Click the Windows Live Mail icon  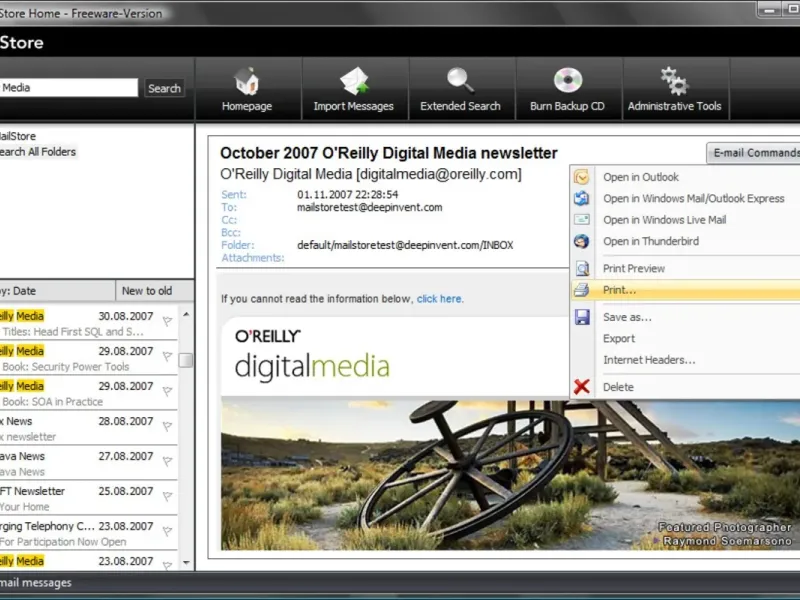(582, 220)
